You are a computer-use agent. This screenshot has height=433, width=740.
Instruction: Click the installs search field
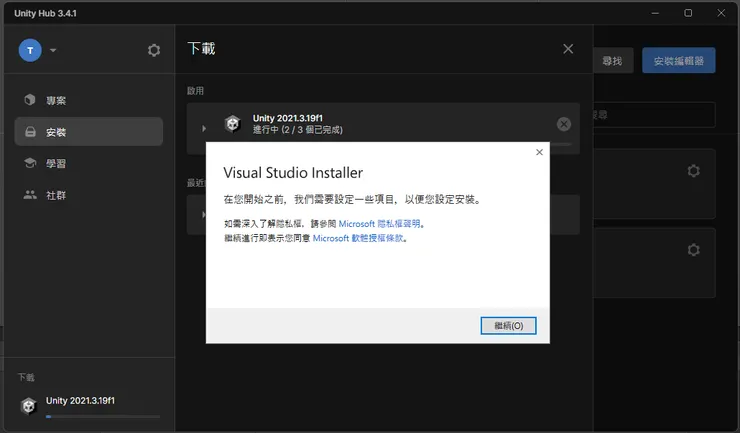point(654,115)
